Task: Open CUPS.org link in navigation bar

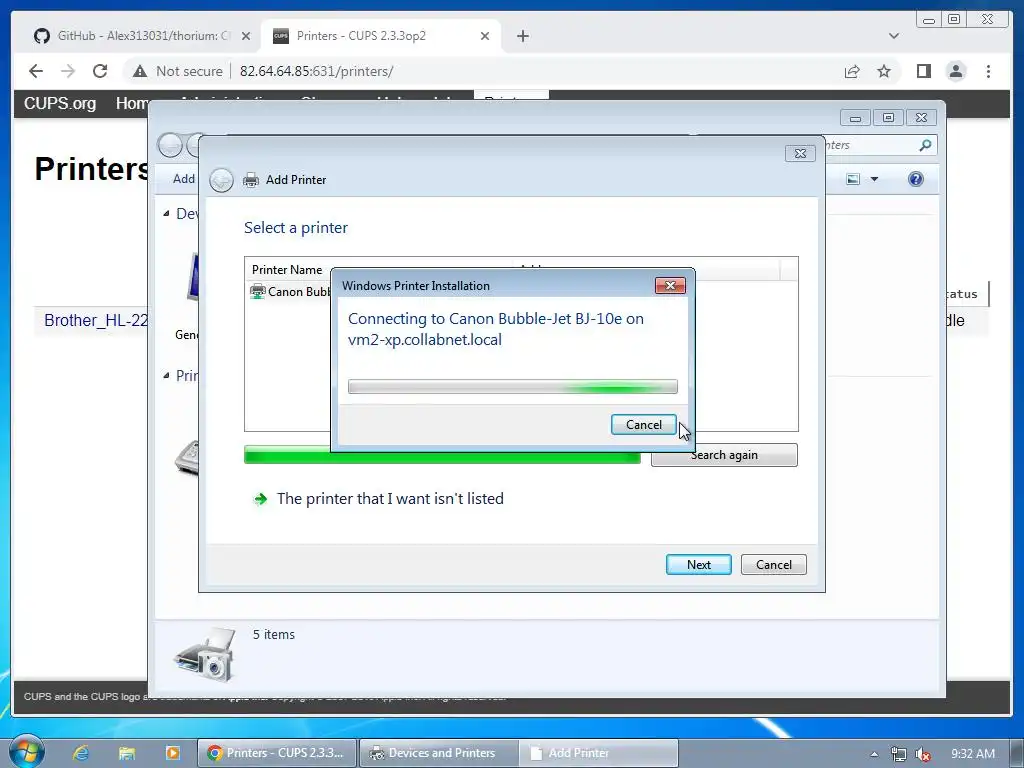Action: click(x=60, y=103)
